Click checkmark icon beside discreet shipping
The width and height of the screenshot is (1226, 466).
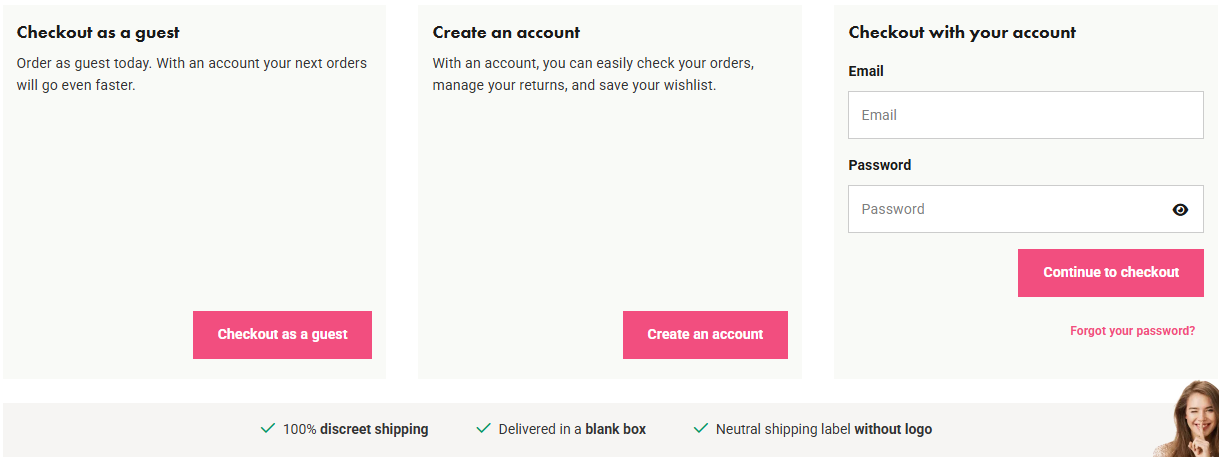267,428
